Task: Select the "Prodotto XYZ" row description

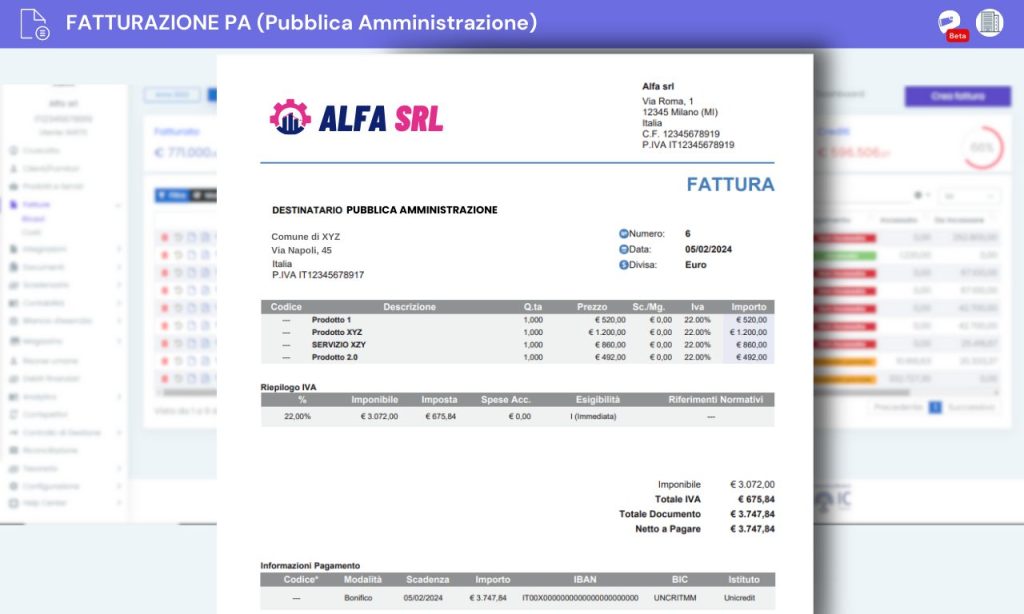Action: [x=337, y=332]
